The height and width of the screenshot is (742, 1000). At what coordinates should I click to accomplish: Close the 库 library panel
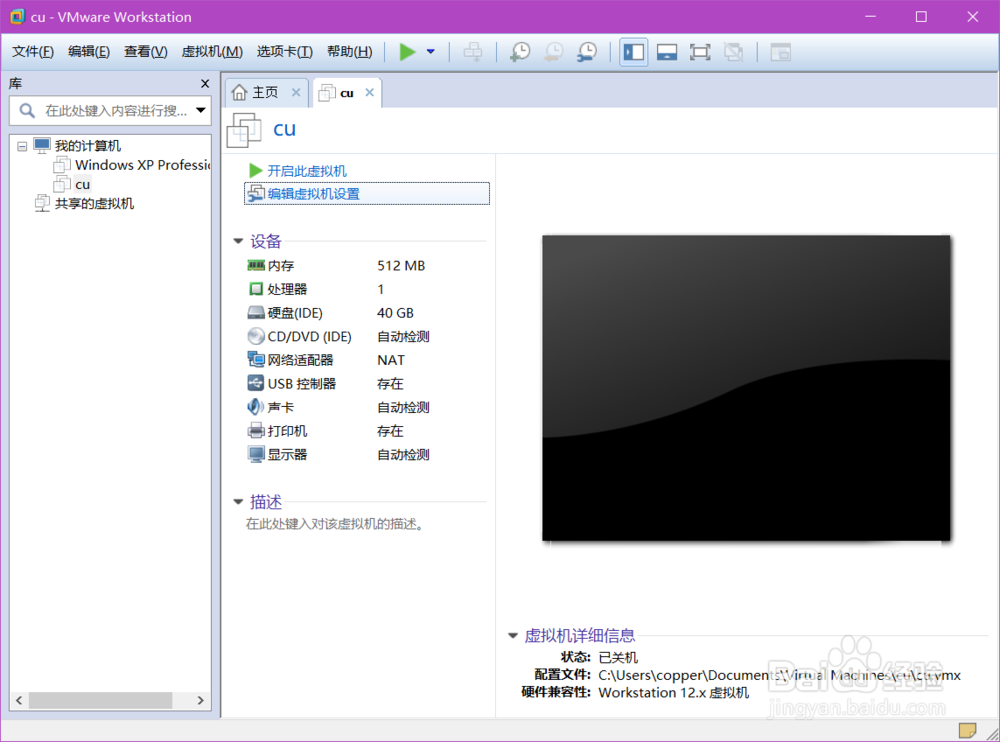[205, 84]
